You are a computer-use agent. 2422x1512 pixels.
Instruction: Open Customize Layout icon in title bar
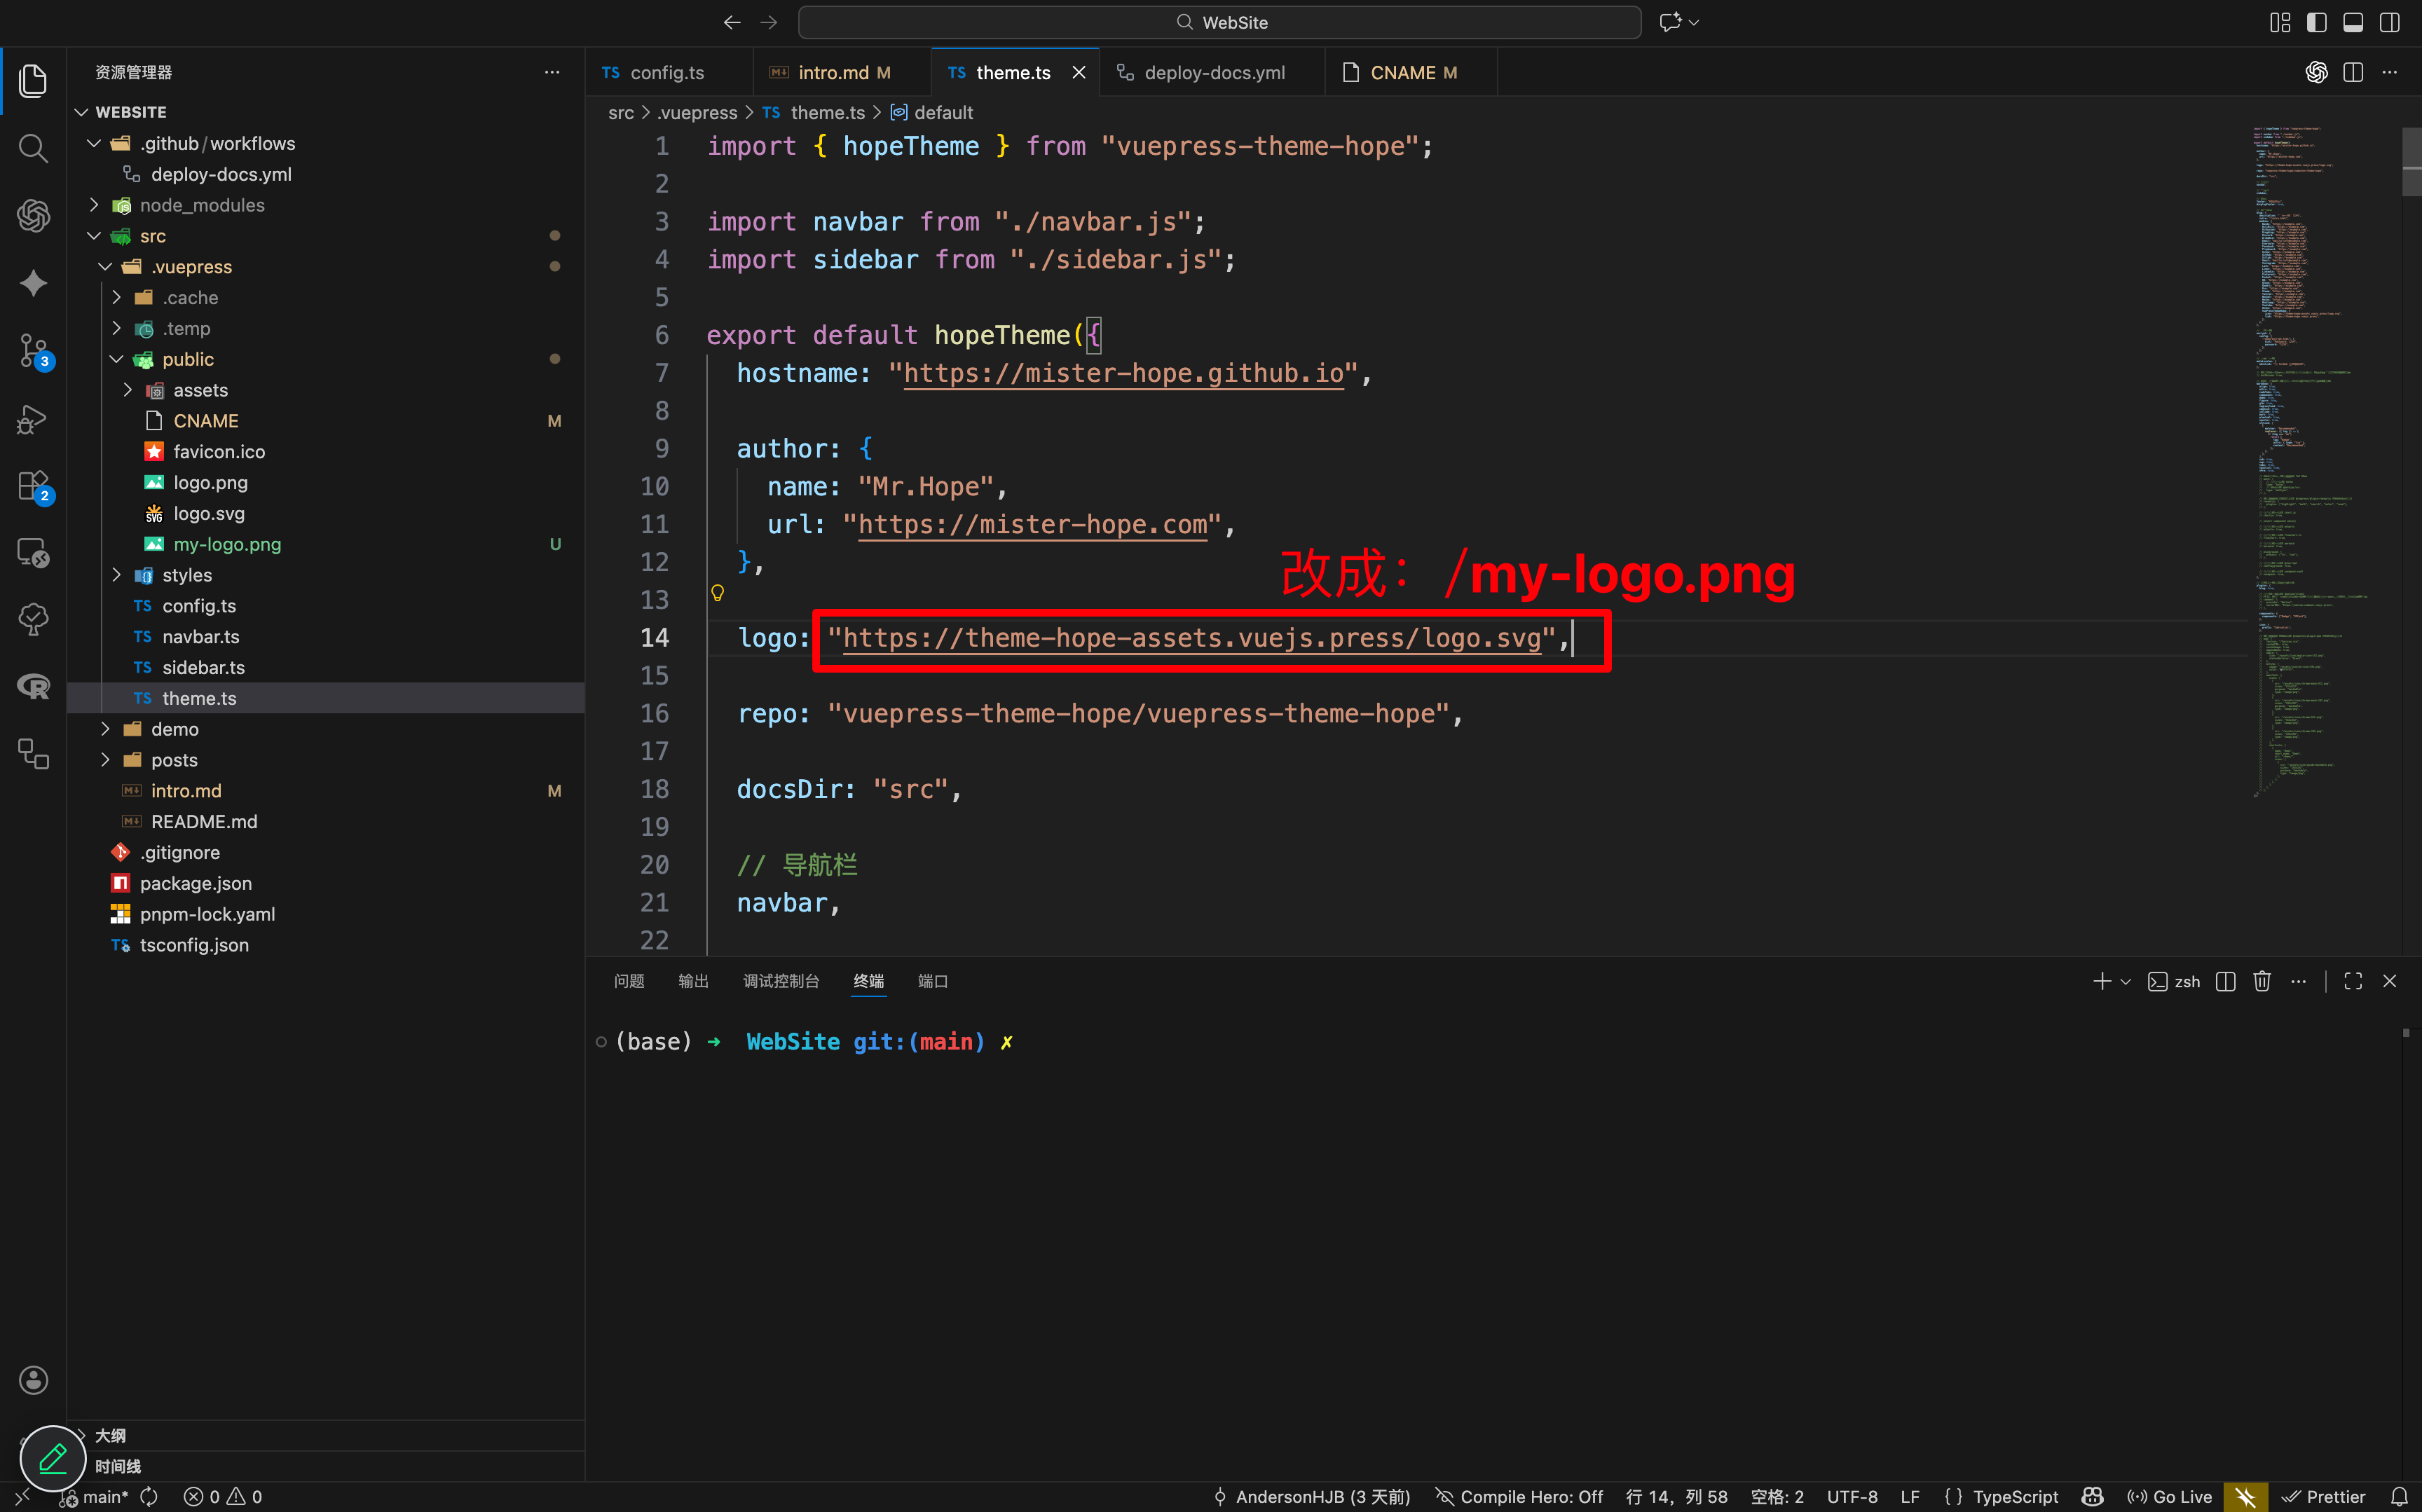[x=2280, y=22]
